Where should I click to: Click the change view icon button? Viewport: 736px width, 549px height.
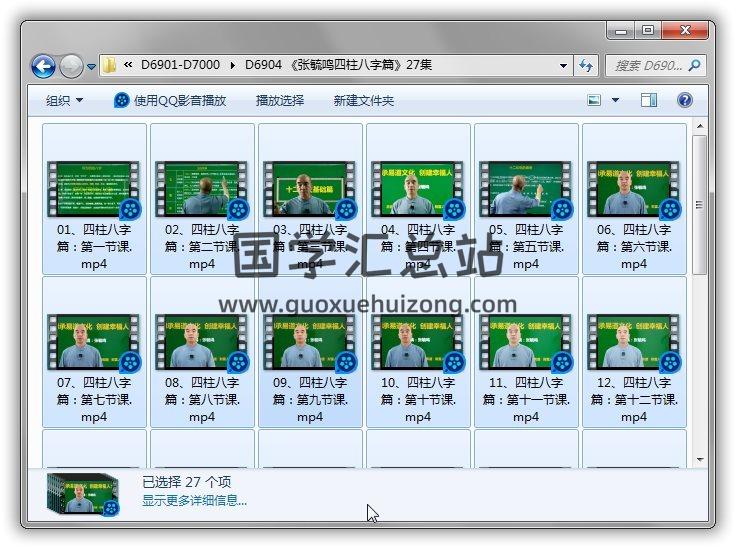point(594,100)
